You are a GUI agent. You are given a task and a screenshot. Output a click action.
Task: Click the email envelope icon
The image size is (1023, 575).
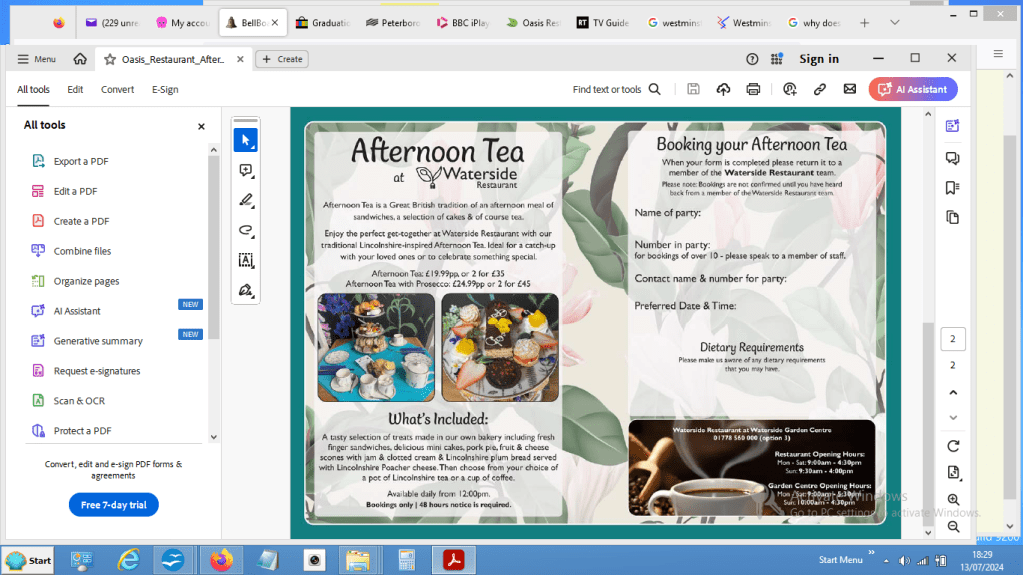pyautogui.click(x=849, y=89)
